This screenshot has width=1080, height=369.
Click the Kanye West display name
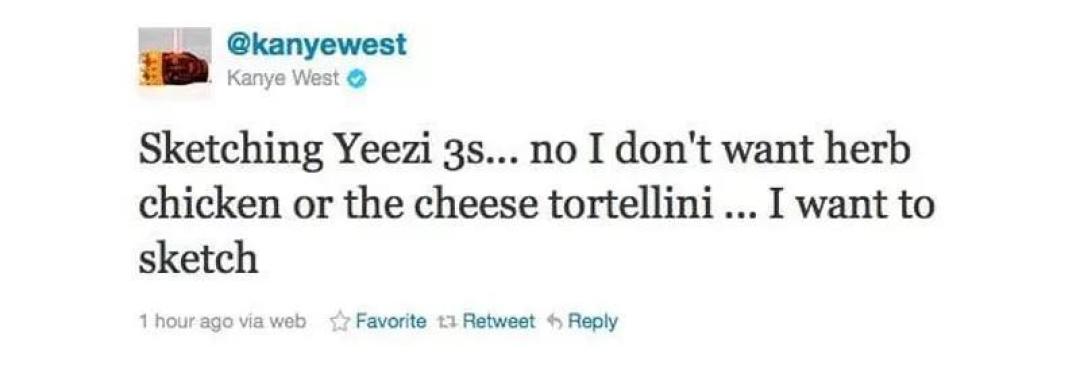pyautogui.click(x=284, y=80)
